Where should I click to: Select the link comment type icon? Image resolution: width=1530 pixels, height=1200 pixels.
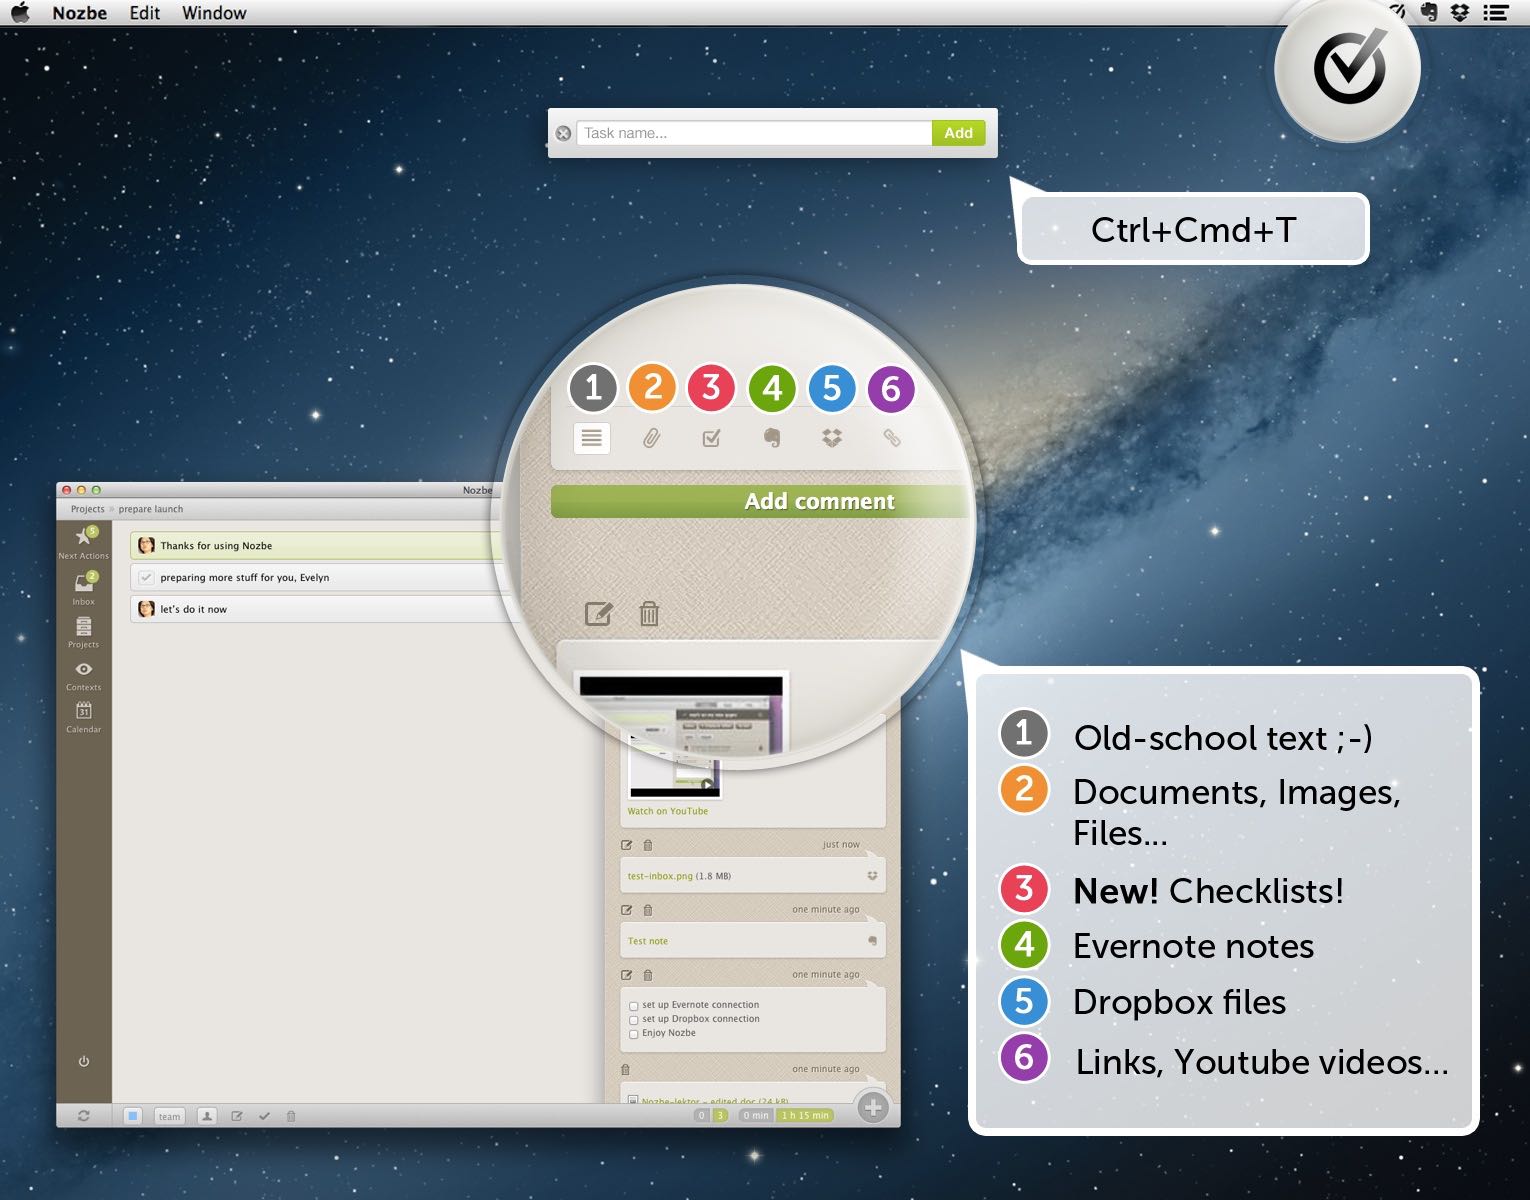click(x=891, y=438)
